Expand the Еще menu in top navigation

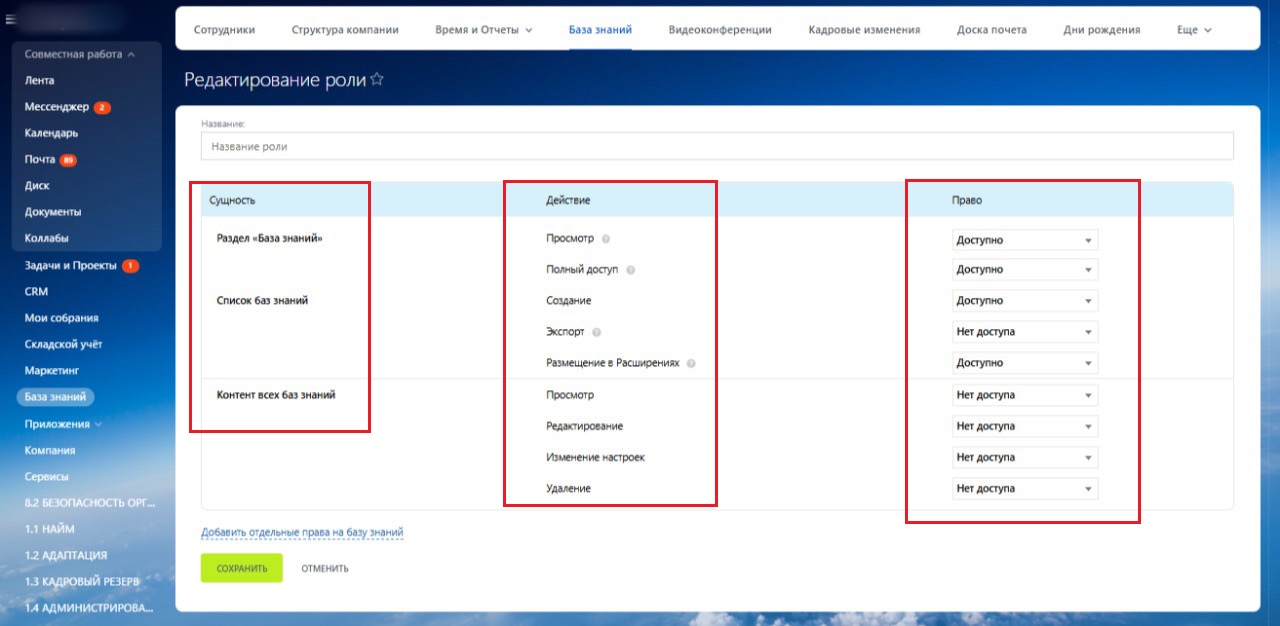coord(1194,30)
